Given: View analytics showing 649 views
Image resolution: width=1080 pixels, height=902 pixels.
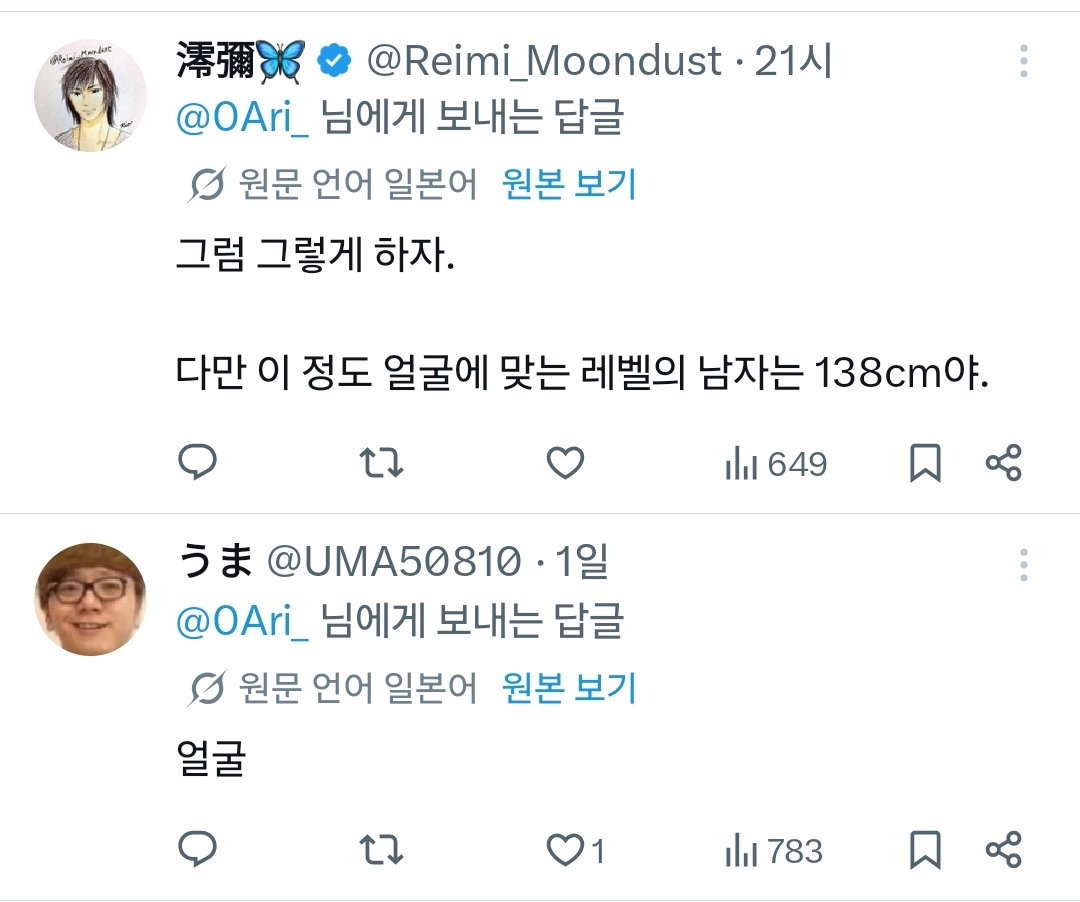Looking at the screenshot, I should pyautogui.click(x=776, y=463).
